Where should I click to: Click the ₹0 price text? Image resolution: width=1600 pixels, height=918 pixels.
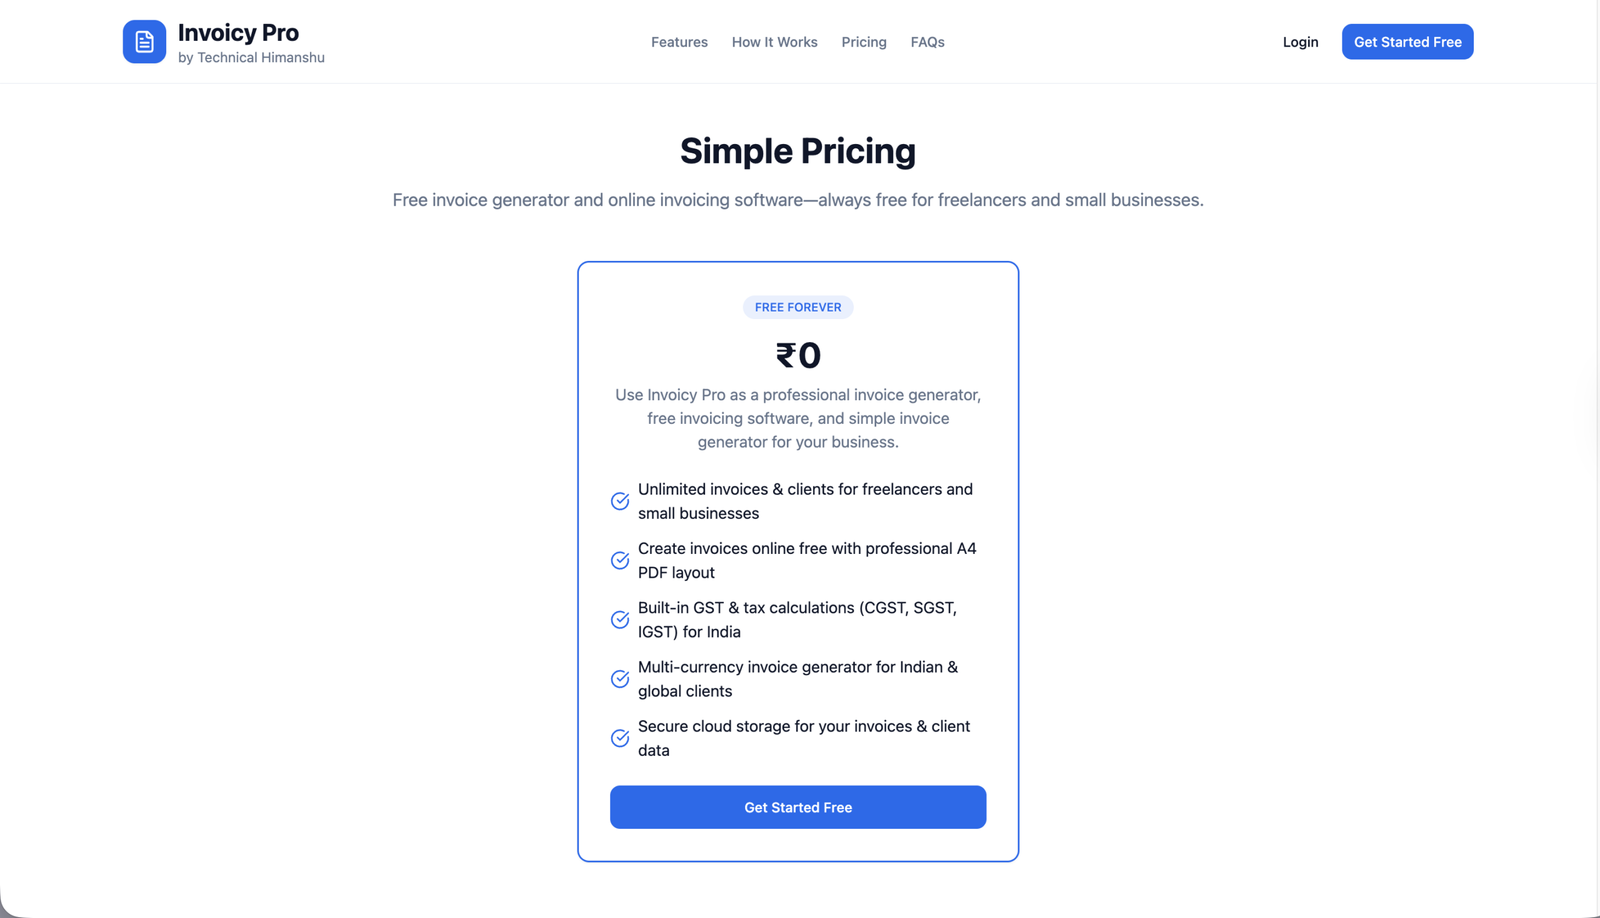coord(798,355)
